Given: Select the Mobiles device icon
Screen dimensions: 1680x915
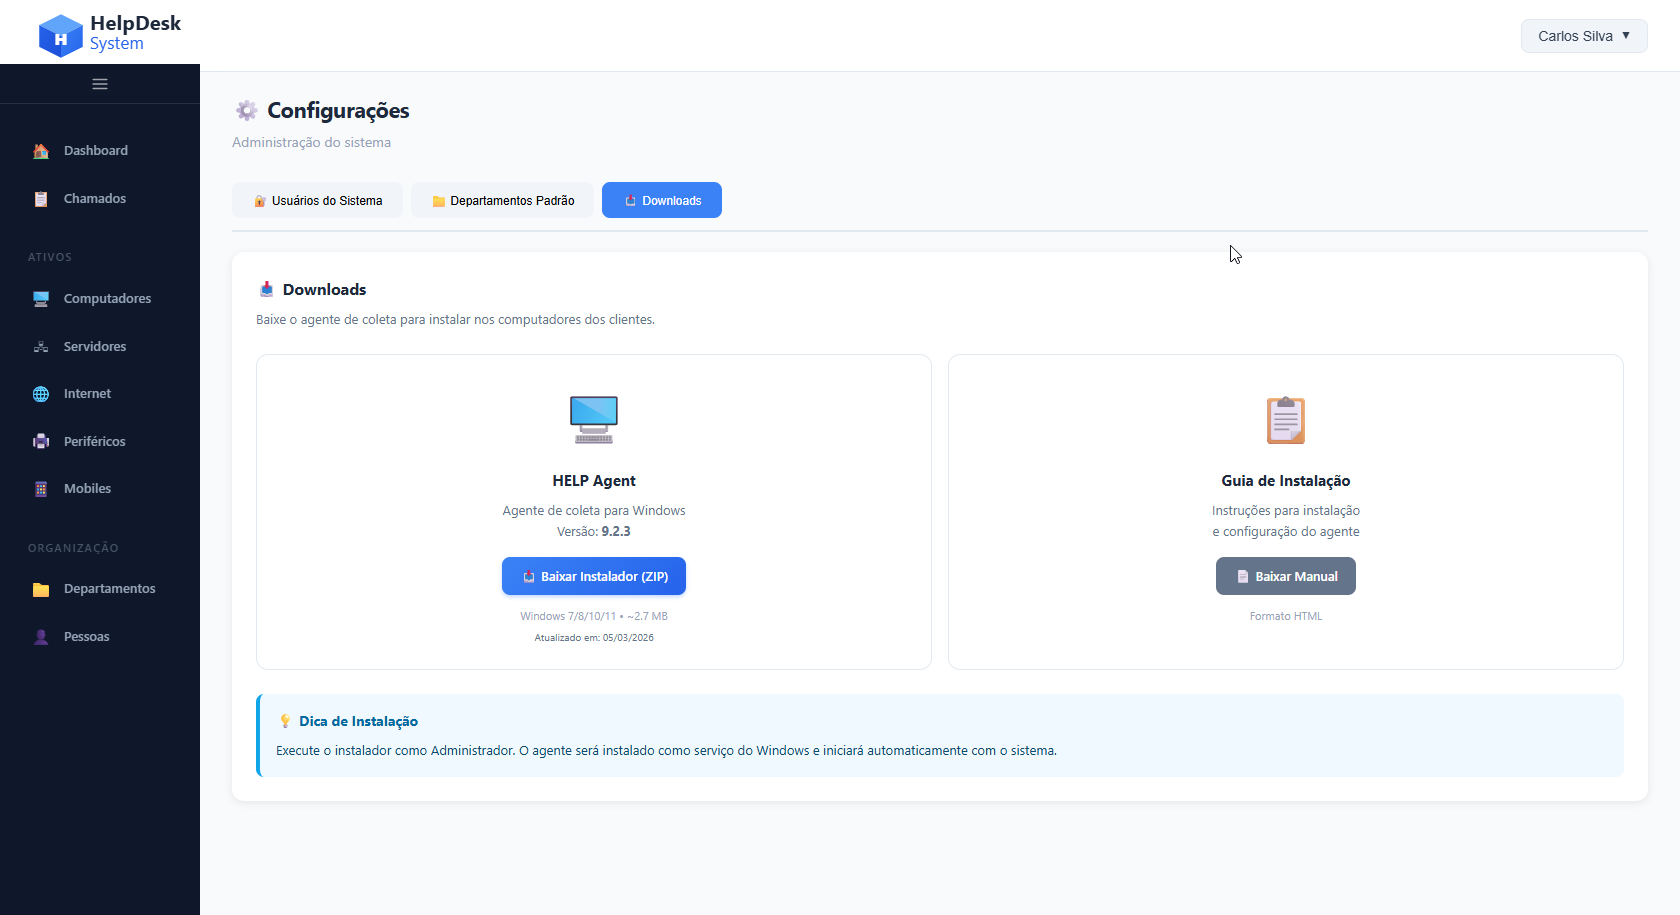Looking at the screenshot, I should [40, 488].
